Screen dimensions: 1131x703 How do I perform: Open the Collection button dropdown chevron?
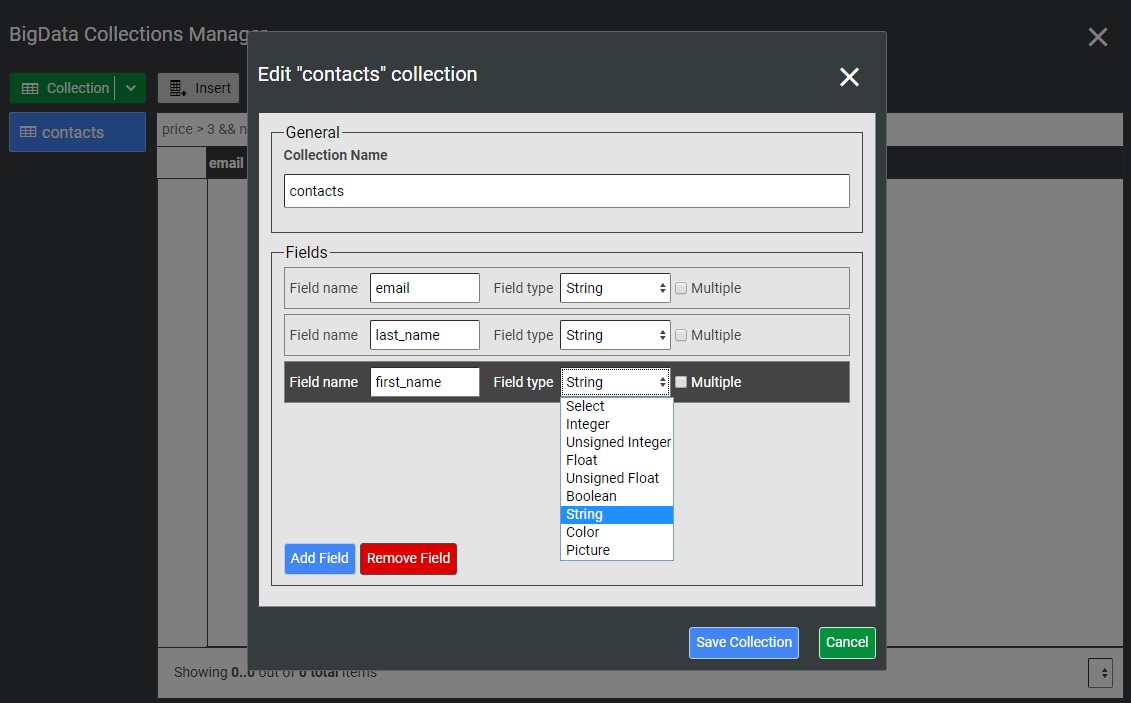131,88
